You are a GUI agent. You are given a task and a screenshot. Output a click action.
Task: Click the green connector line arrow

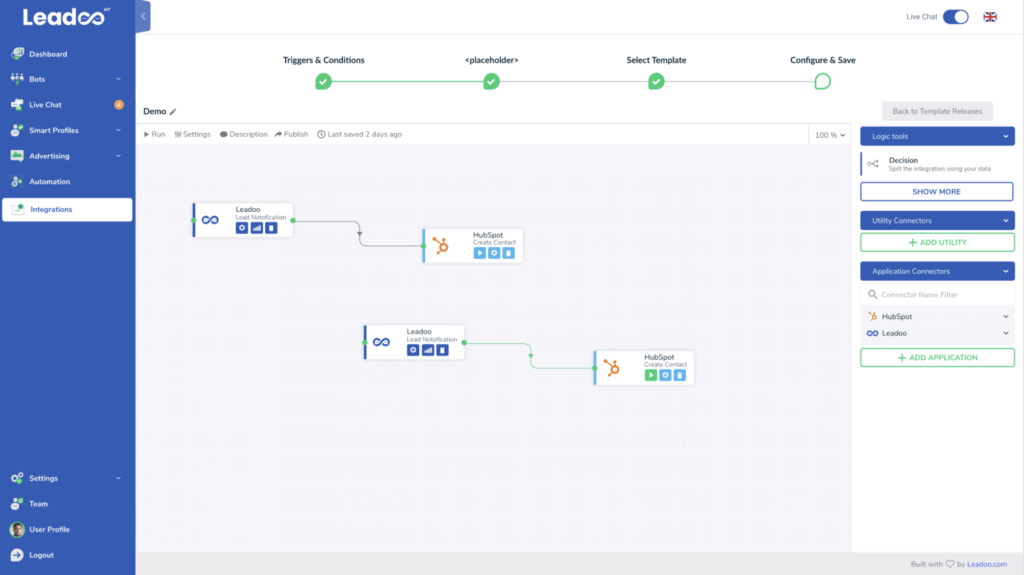[531, 356]
